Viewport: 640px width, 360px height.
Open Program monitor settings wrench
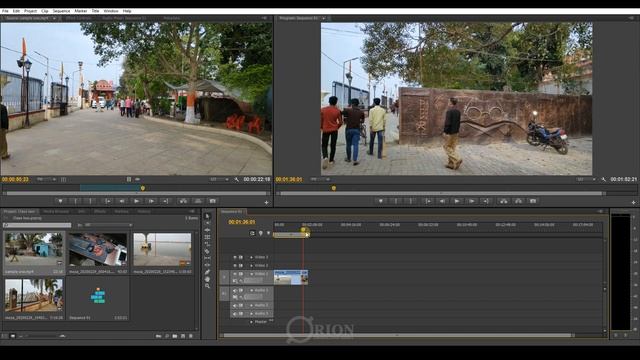(x=603, y=180)
